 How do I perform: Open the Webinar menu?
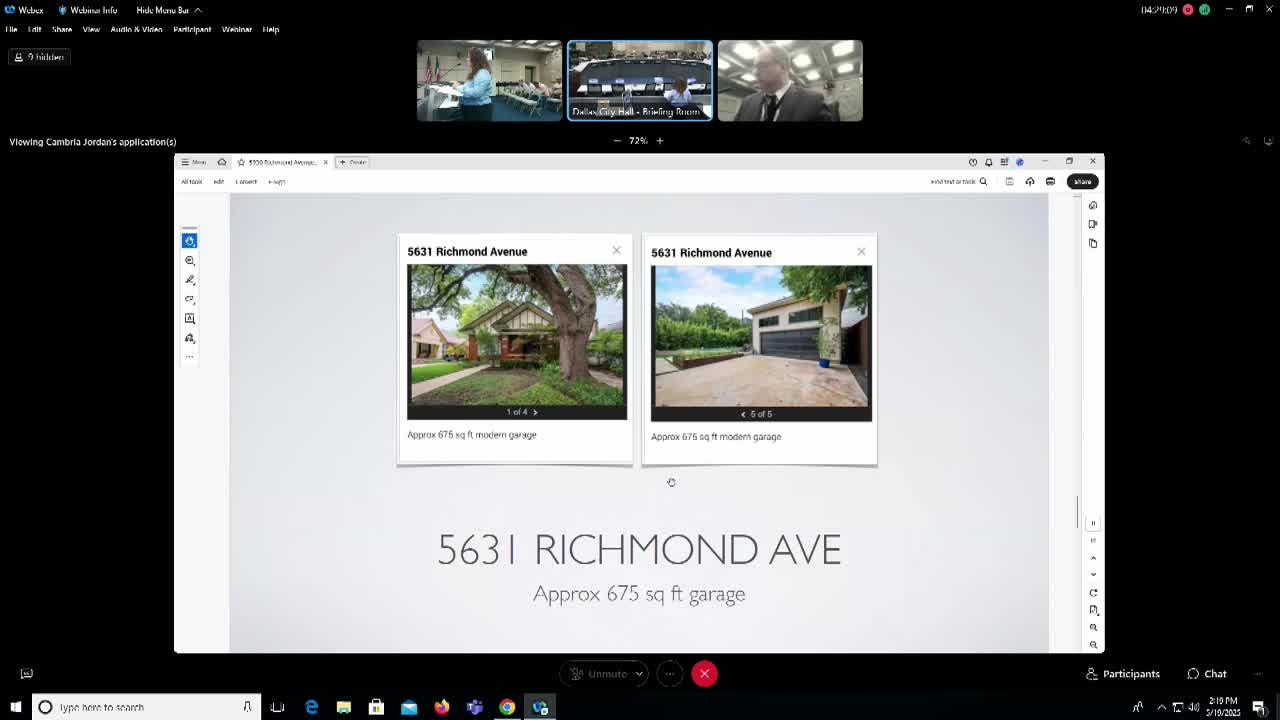[x=237, y=29]
